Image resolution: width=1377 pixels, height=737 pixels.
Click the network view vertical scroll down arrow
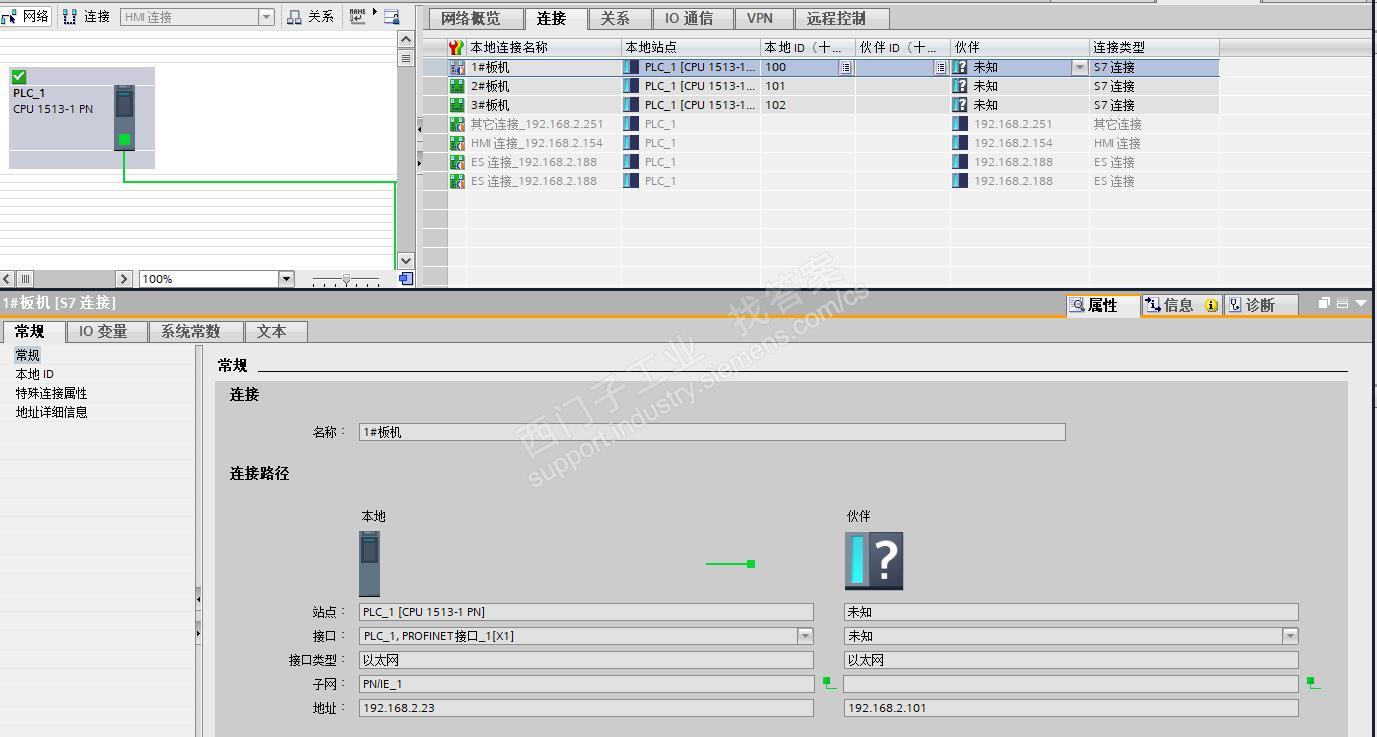406,261
